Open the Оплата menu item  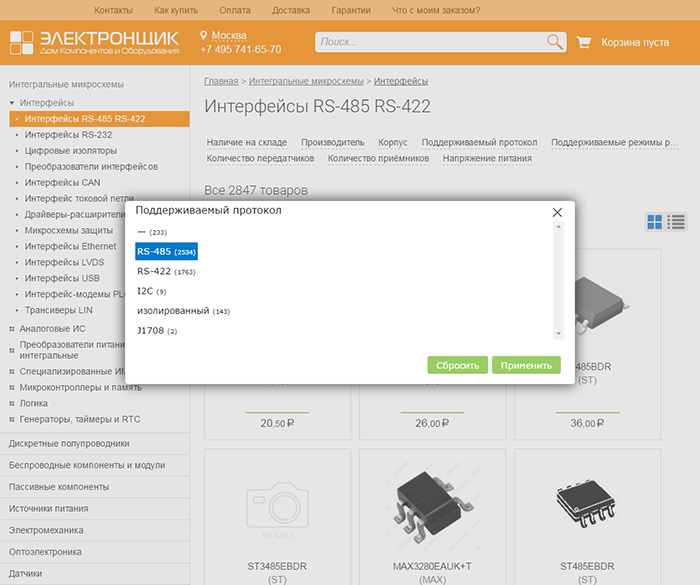(x=235, y=10)
